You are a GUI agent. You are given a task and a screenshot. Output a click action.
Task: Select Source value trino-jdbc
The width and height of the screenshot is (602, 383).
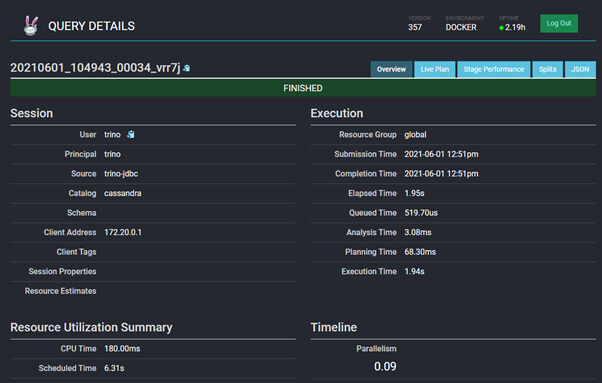(121, 174)
